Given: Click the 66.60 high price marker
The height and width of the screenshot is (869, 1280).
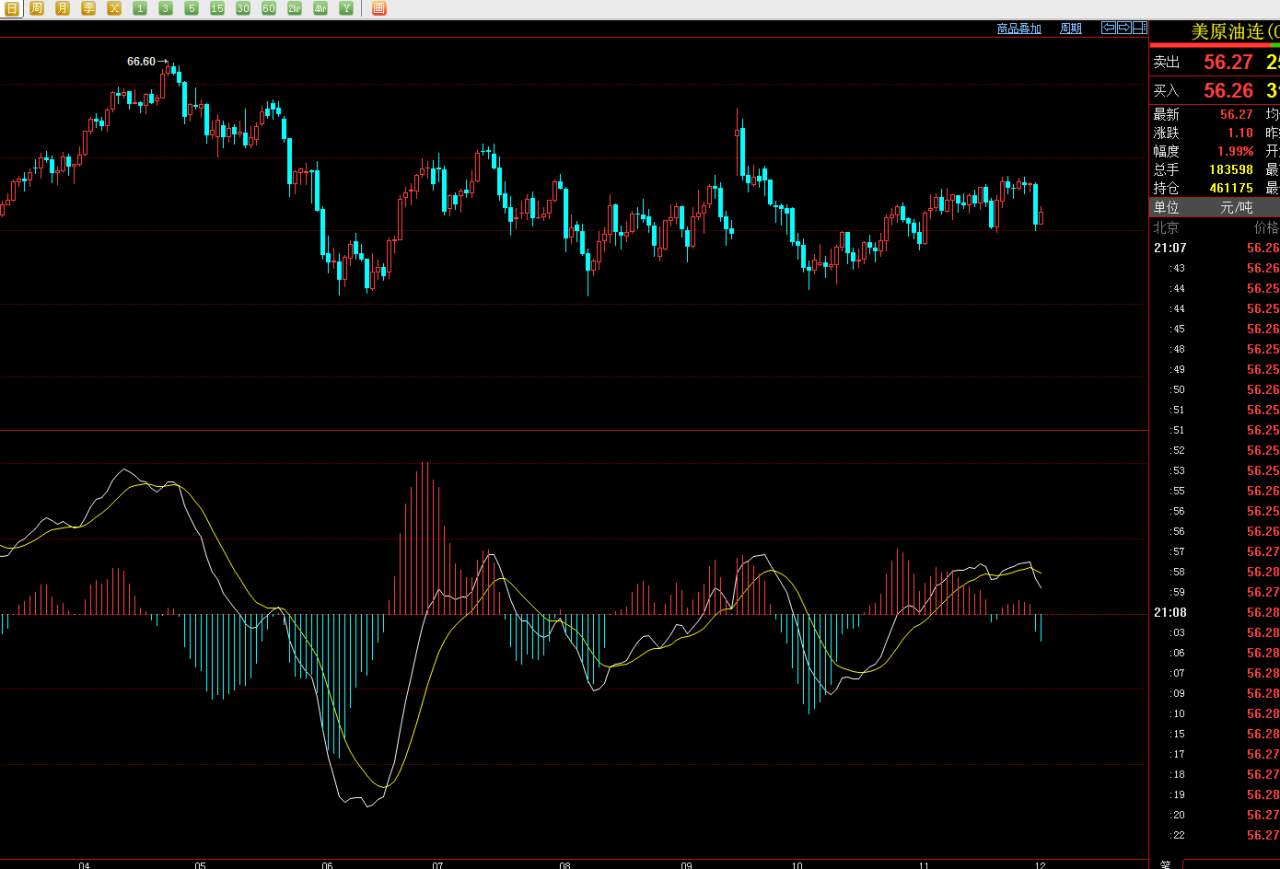Looking at the screenshot, I should (x=141, y=61).
